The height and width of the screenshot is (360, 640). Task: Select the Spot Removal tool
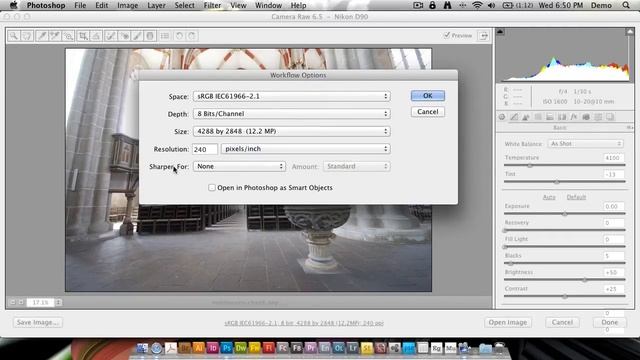(x=110, y=36)
